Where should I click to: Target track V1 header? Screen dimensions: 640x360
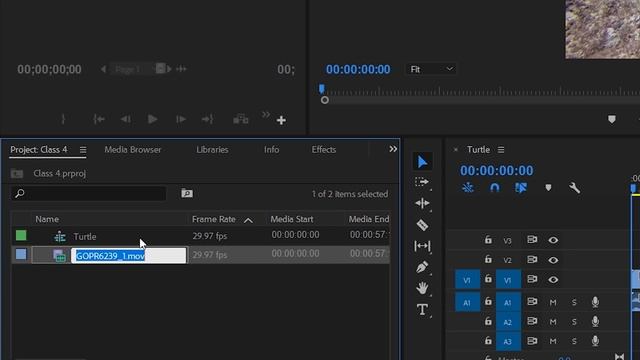508,280
